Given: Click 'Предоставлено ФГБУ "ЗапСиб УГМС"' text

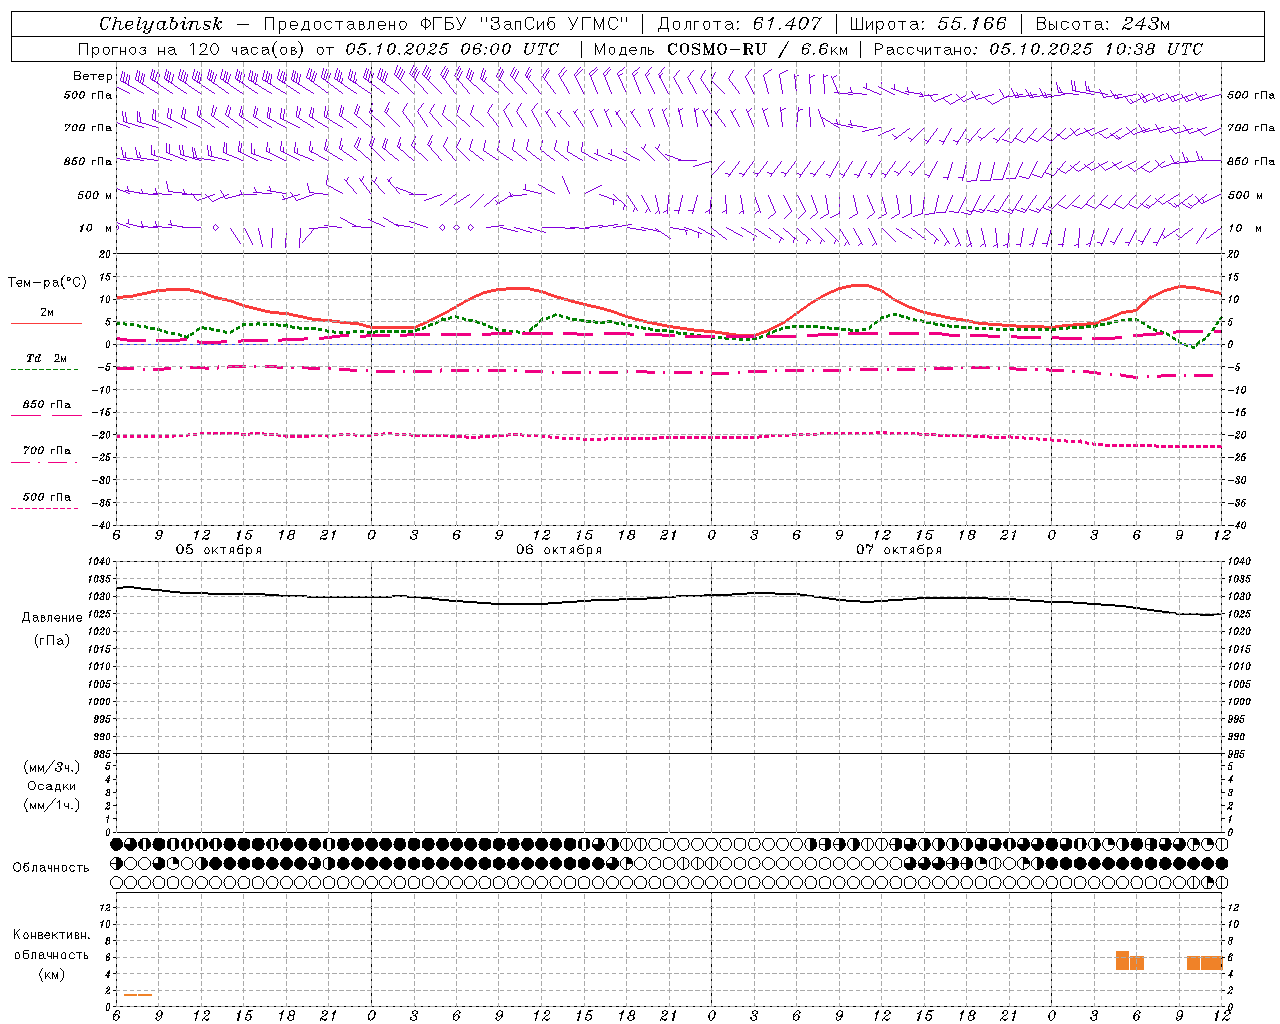Looking at the screenshot, I should tap(446, 24).
